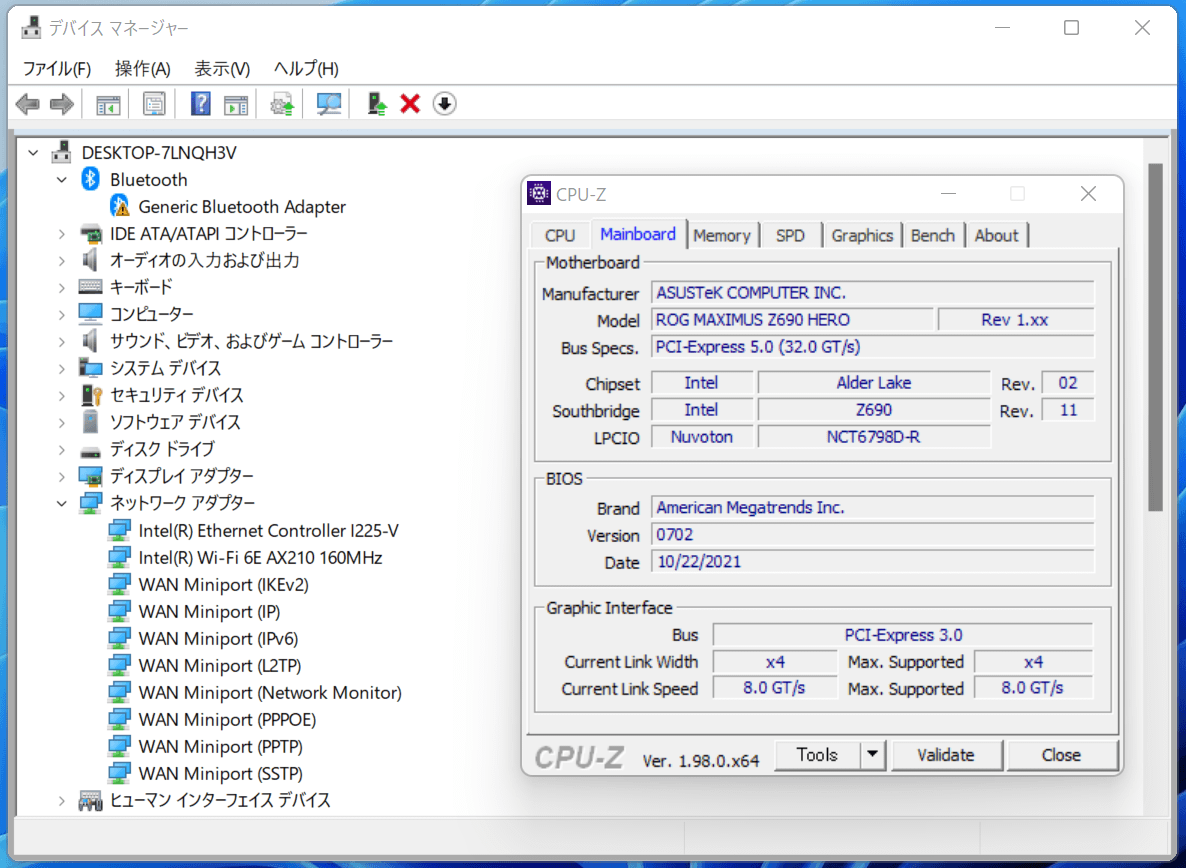Collapse the ネットワーク アダプター node
This screenshot has height=868, width=1186.
[62, 504]
